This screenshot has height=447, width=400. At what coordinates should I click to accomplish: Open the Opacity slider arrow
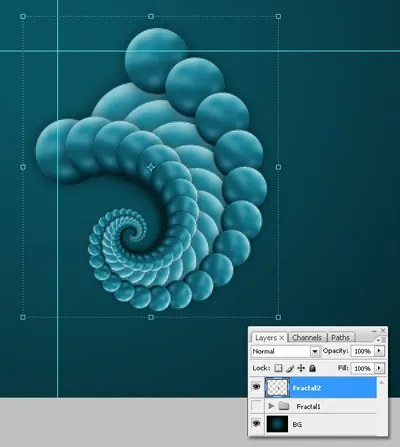coord(379,351)
